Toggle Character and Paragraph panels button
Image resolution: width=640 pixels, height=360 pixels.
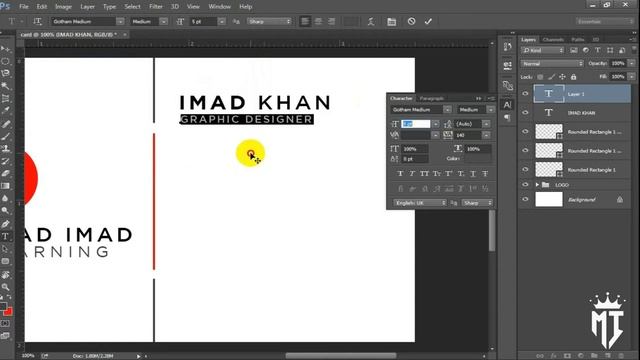tap(391, 21)
